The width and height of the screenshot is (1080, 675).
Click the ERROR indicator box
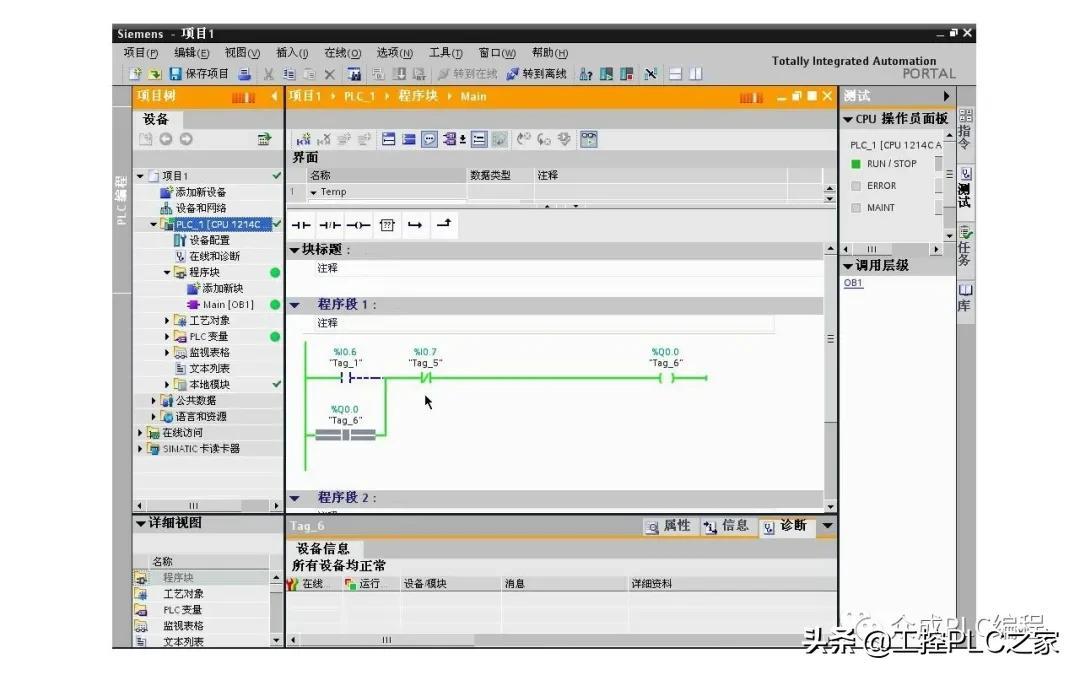click(x=855, y=186)
